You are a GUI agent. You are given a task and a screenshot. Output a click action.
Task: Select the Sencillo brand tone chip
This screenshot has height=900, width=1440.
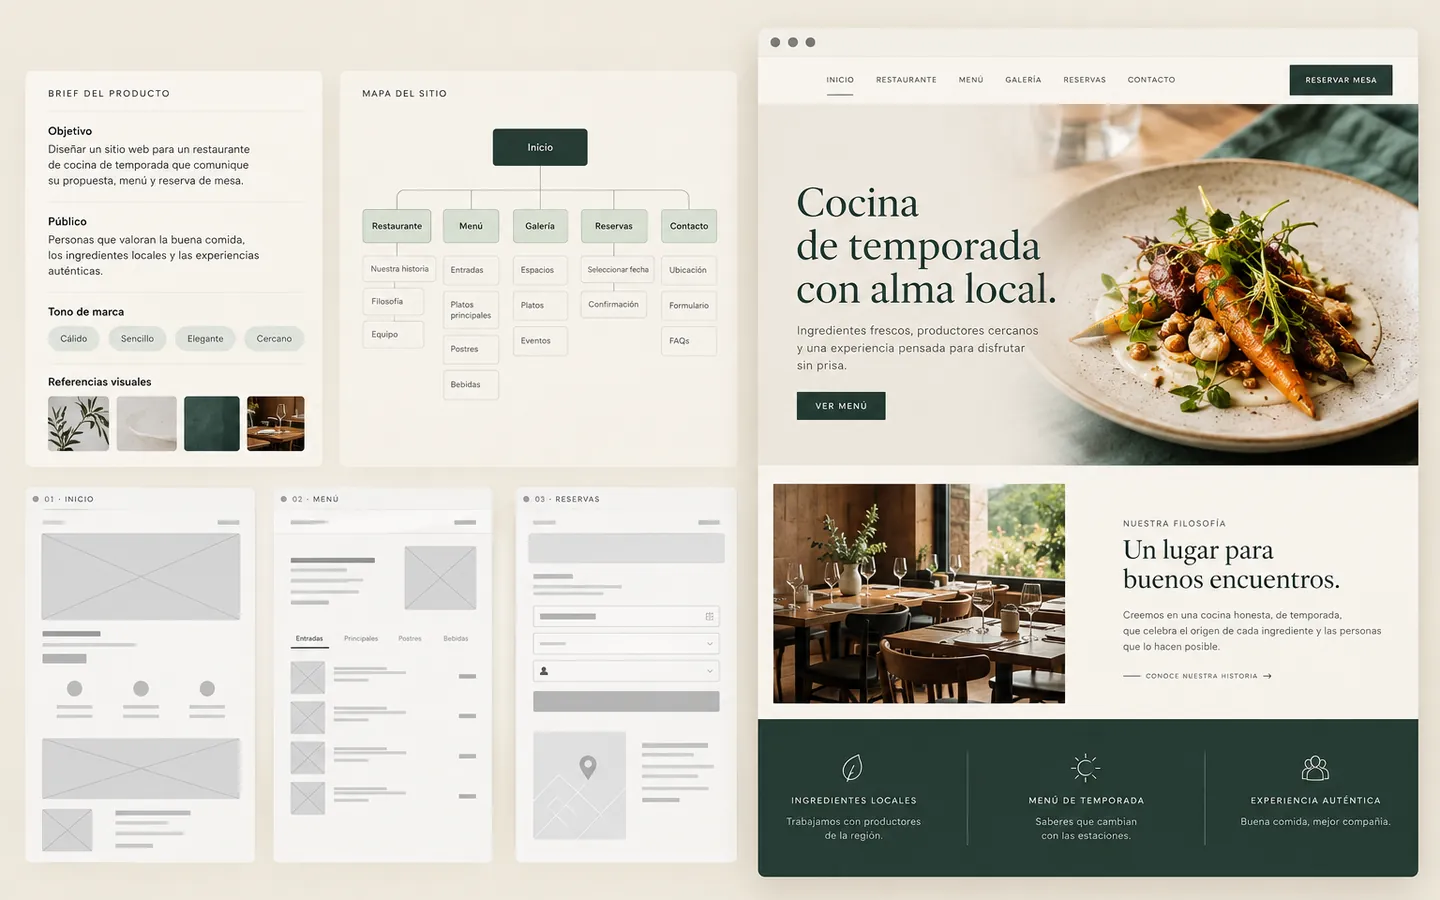click(x=137, y=339)
